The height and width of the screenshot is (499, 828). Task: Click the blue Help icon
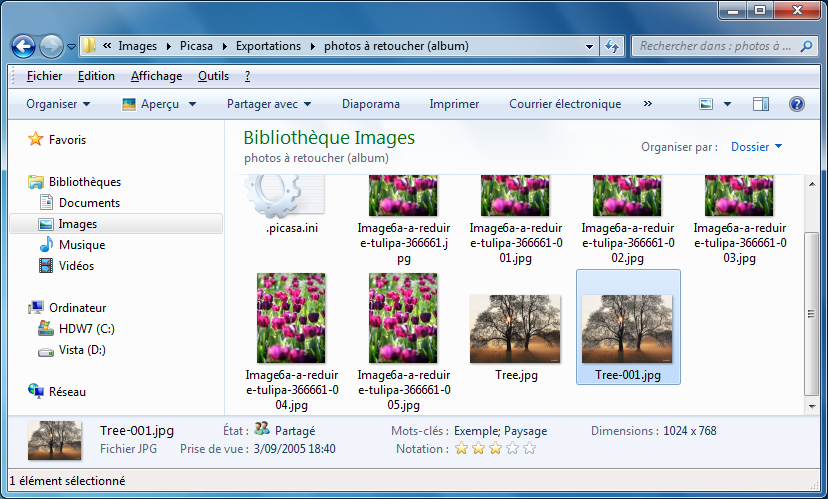point(796,104)
